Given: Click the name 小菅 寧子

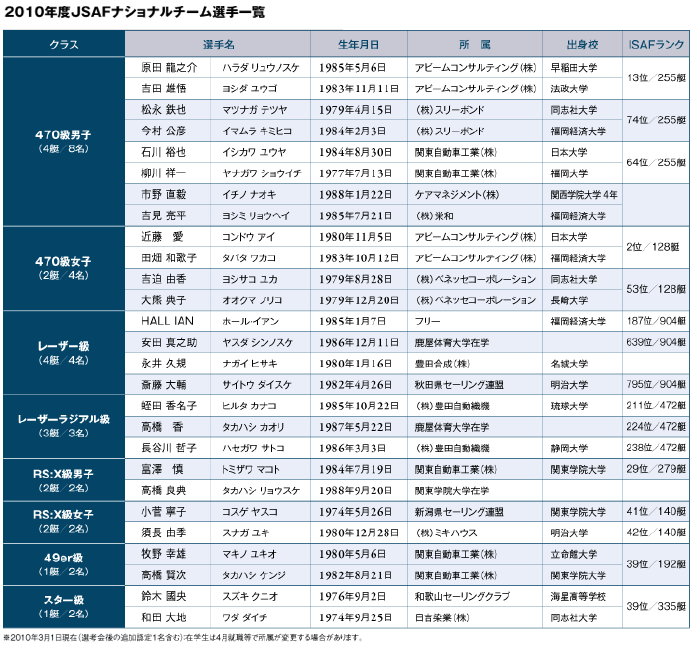Looking at the screenshot, I should pos(164,512).
